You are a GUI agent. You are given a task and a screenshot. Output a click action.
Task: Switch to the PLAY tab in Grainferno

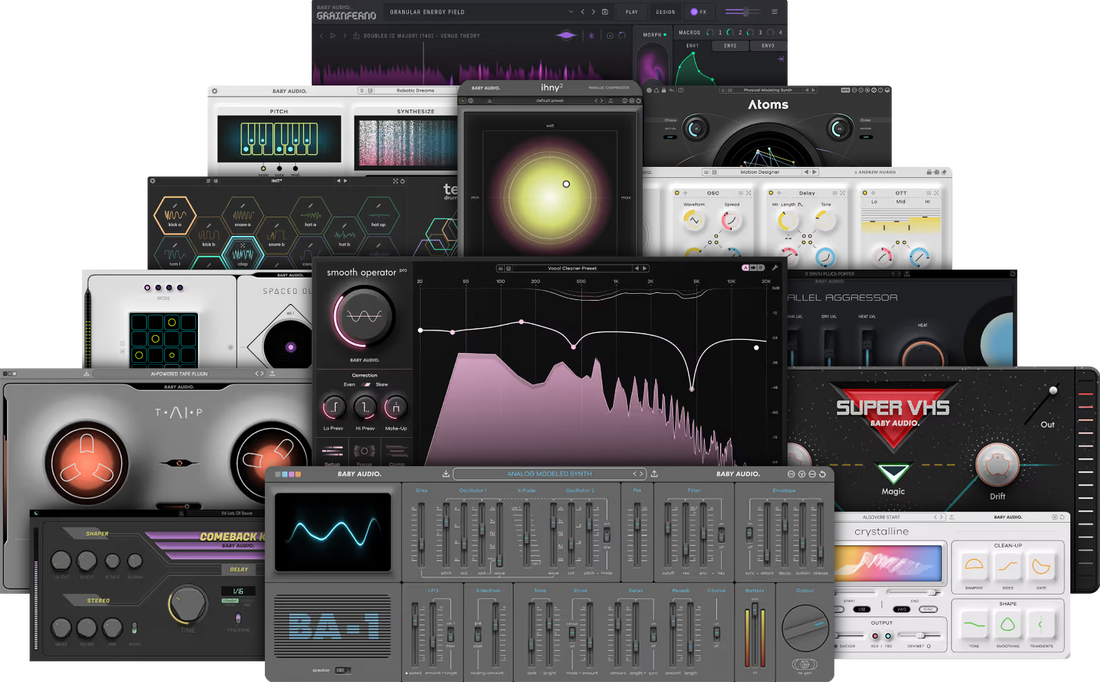point(632,12)
